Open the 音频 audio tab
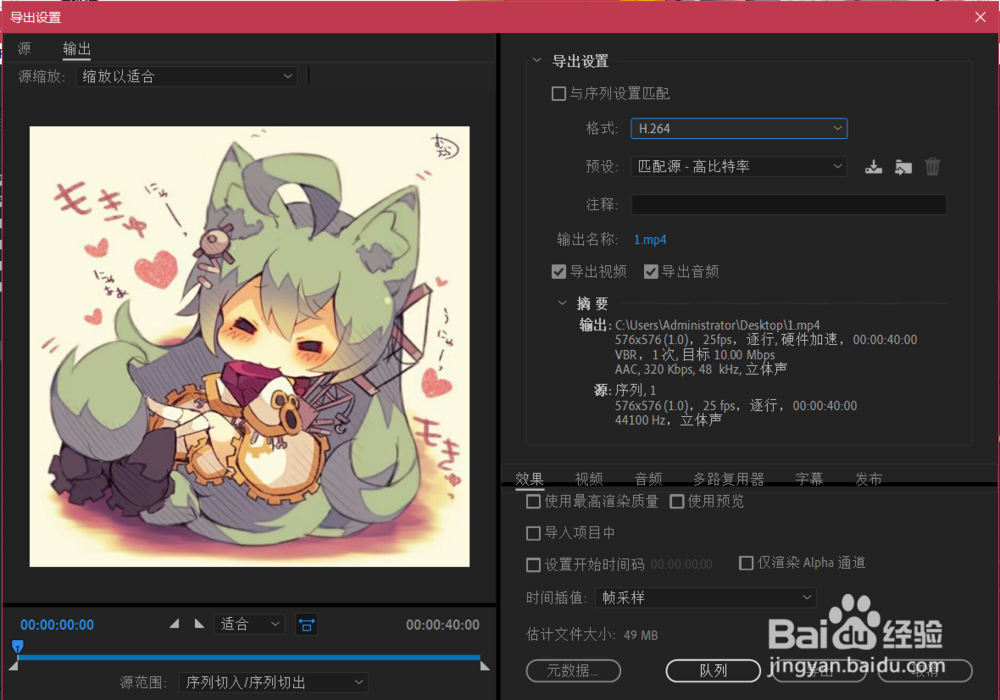Viewport: 1000px width, 700px height. coord(649,479)
